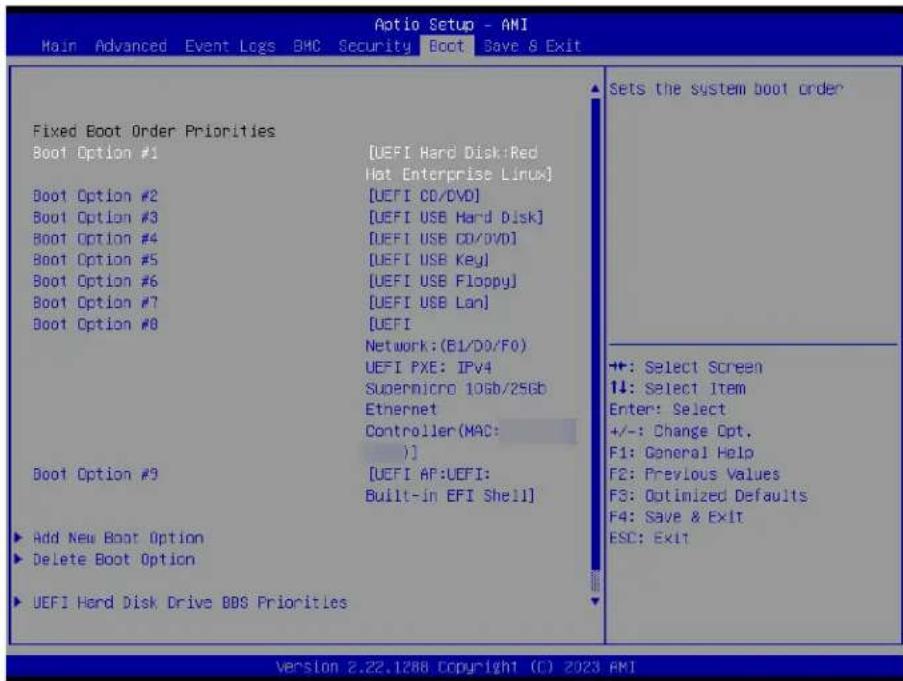This screenshot has width=903, height=681.
Task: Click the 'F4: Save & Exit' hint
Action: [x=676, y=517]
